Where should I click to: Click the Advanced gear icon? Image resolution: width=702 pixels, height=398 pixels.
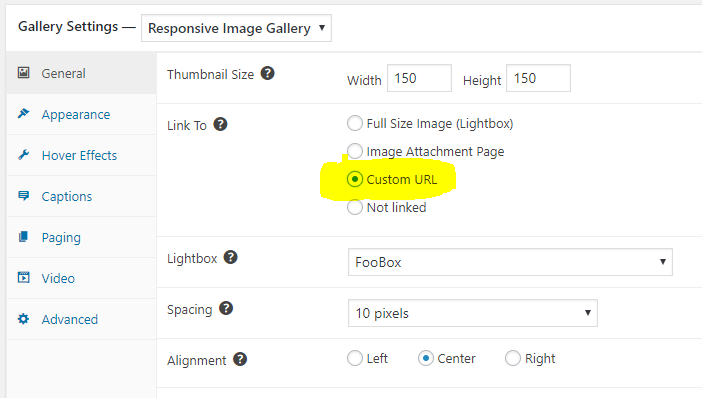point(23,319)
